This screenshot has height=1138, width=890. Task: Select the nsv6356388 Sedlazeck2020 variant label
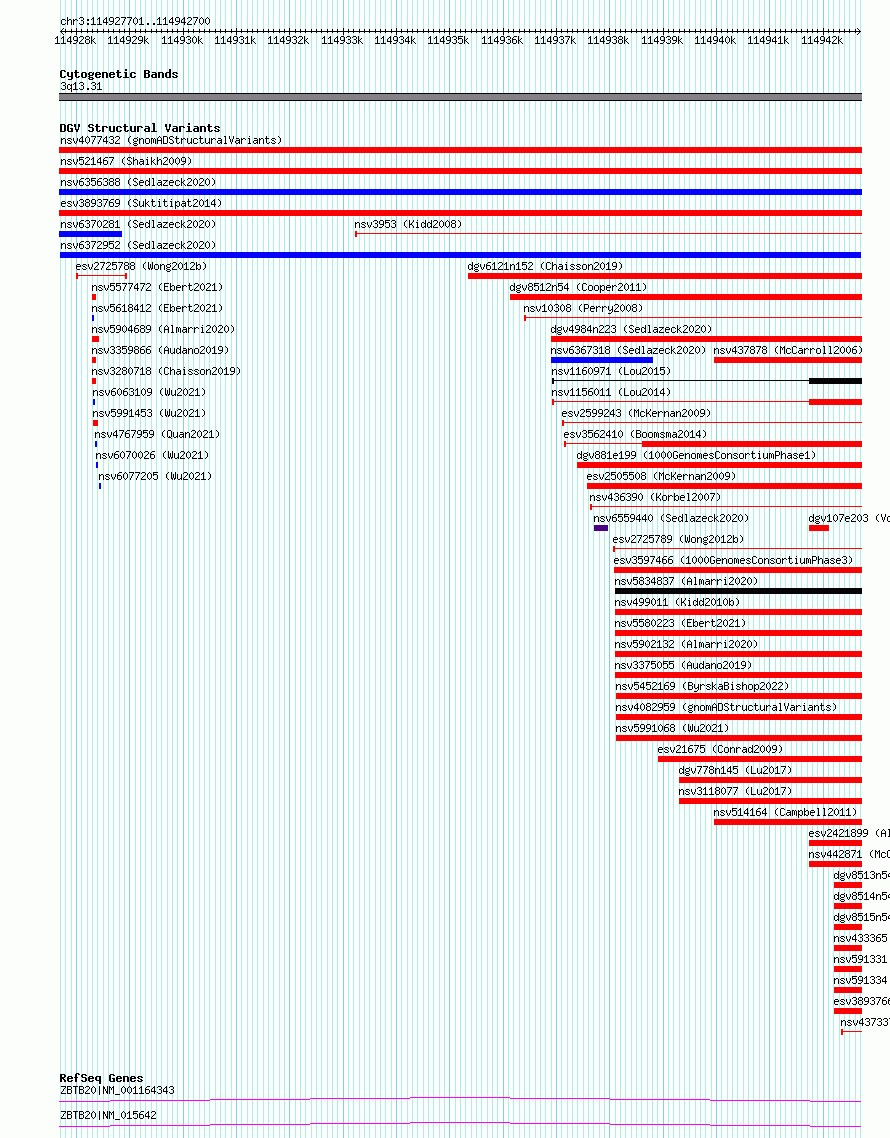pyautogui.click(x=138, y=182)
